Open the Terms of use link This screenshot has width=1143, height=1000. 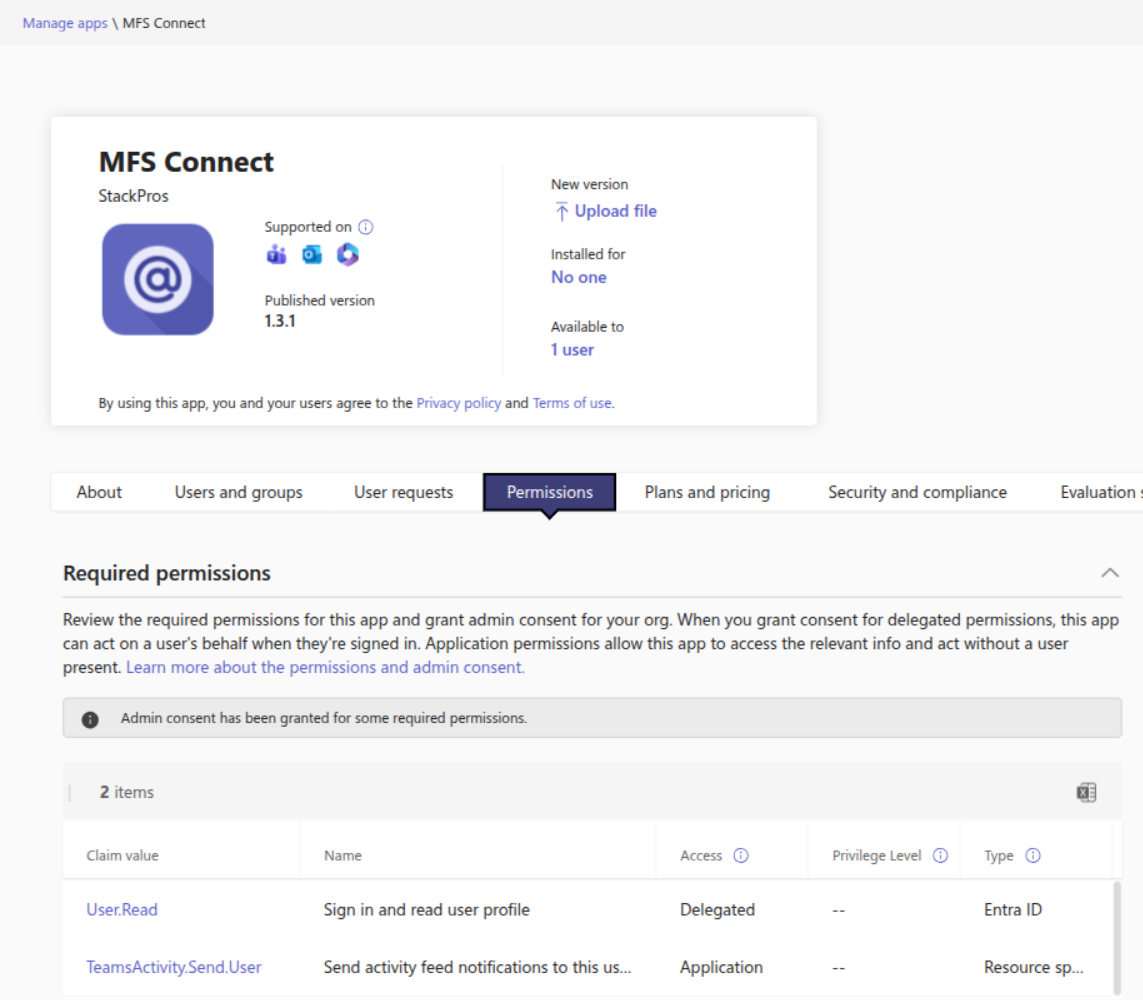[x=572, y=403]
